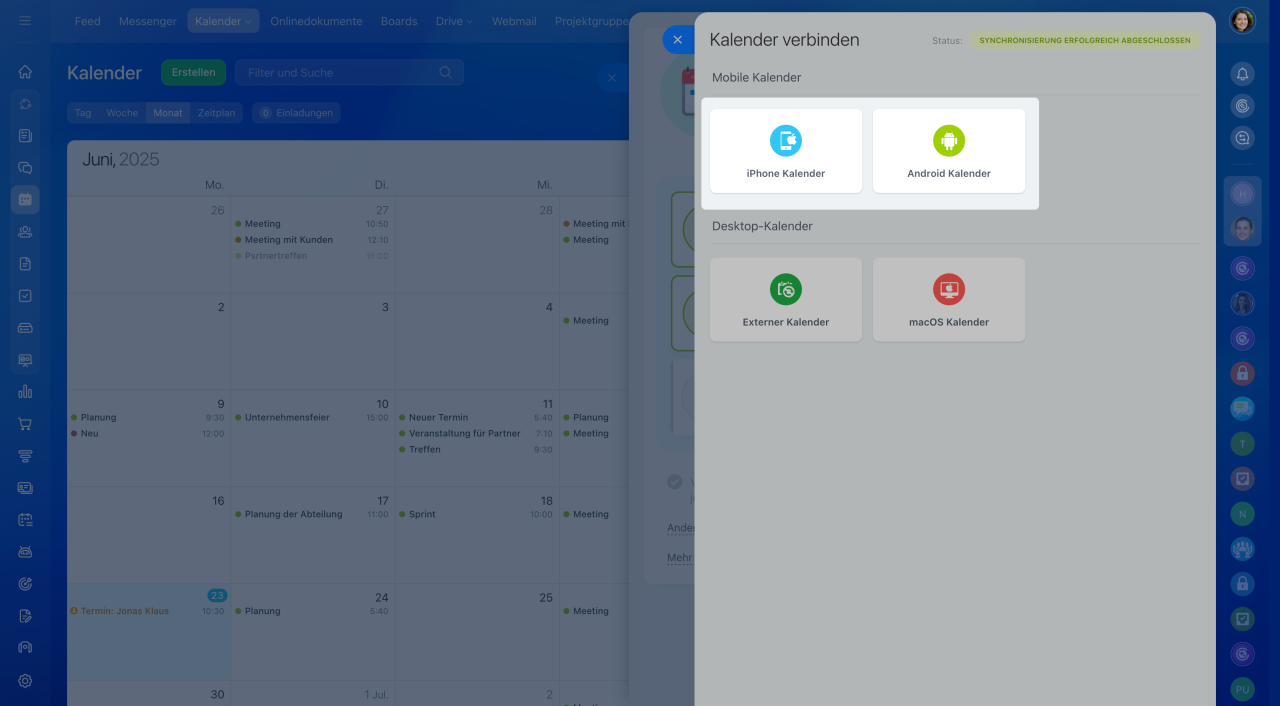Switch calendar to Tag view
The image size is (1280, 706).
tap(83, 113)
